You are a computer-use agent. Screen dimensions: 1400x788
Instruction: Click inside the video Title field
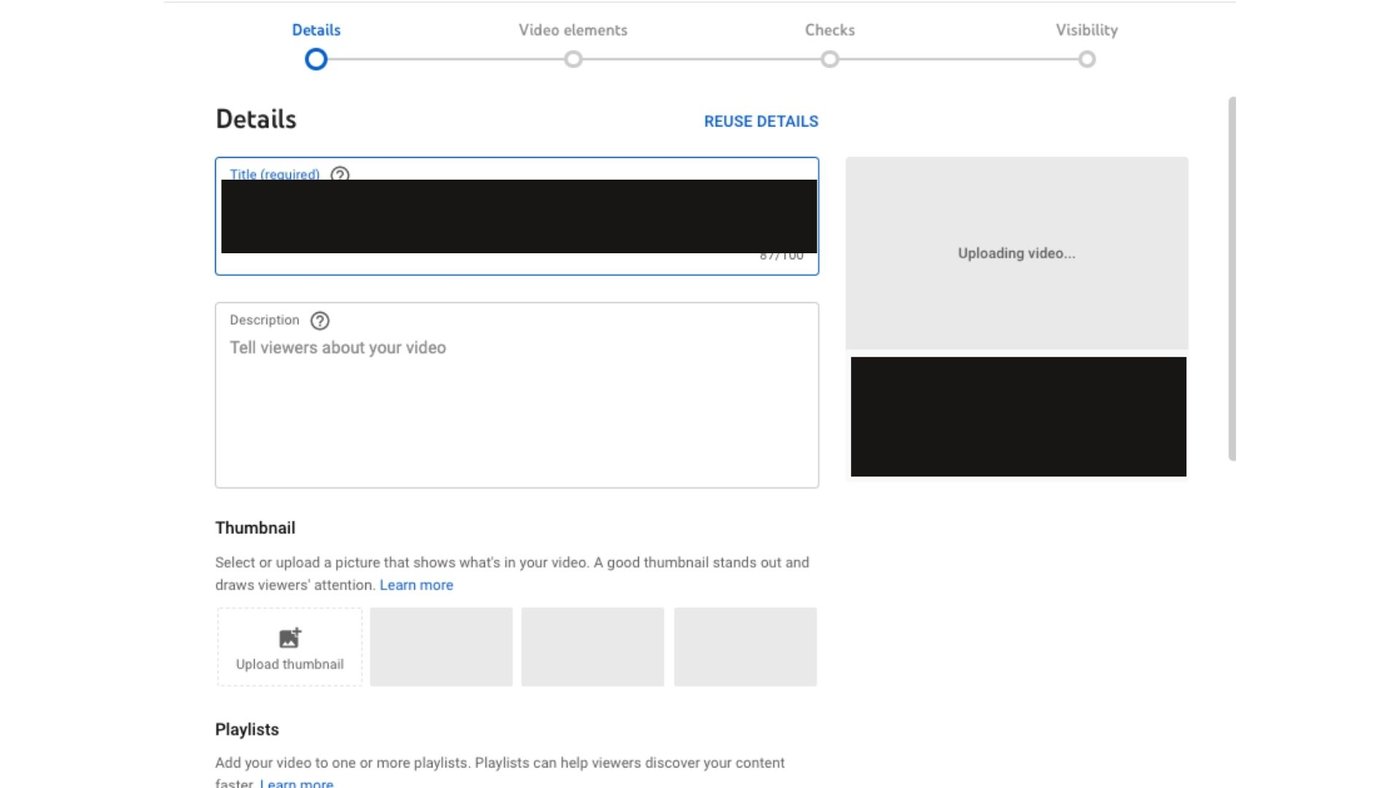click(517, 215)
